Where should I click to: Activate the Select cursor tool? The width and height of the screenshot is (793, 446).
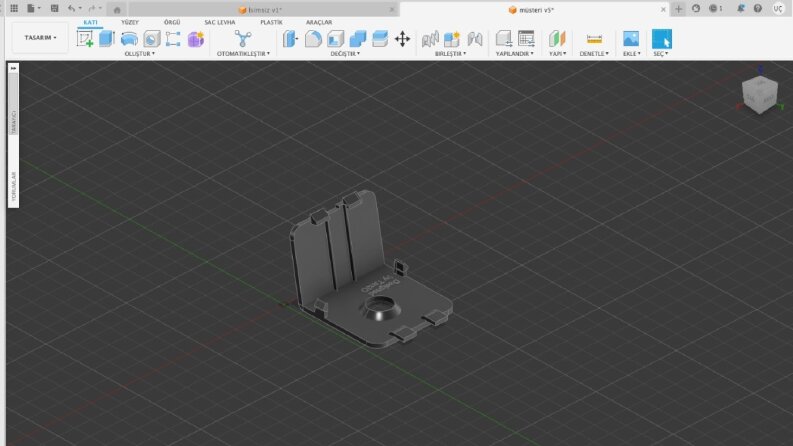click(x=662, y=39)
